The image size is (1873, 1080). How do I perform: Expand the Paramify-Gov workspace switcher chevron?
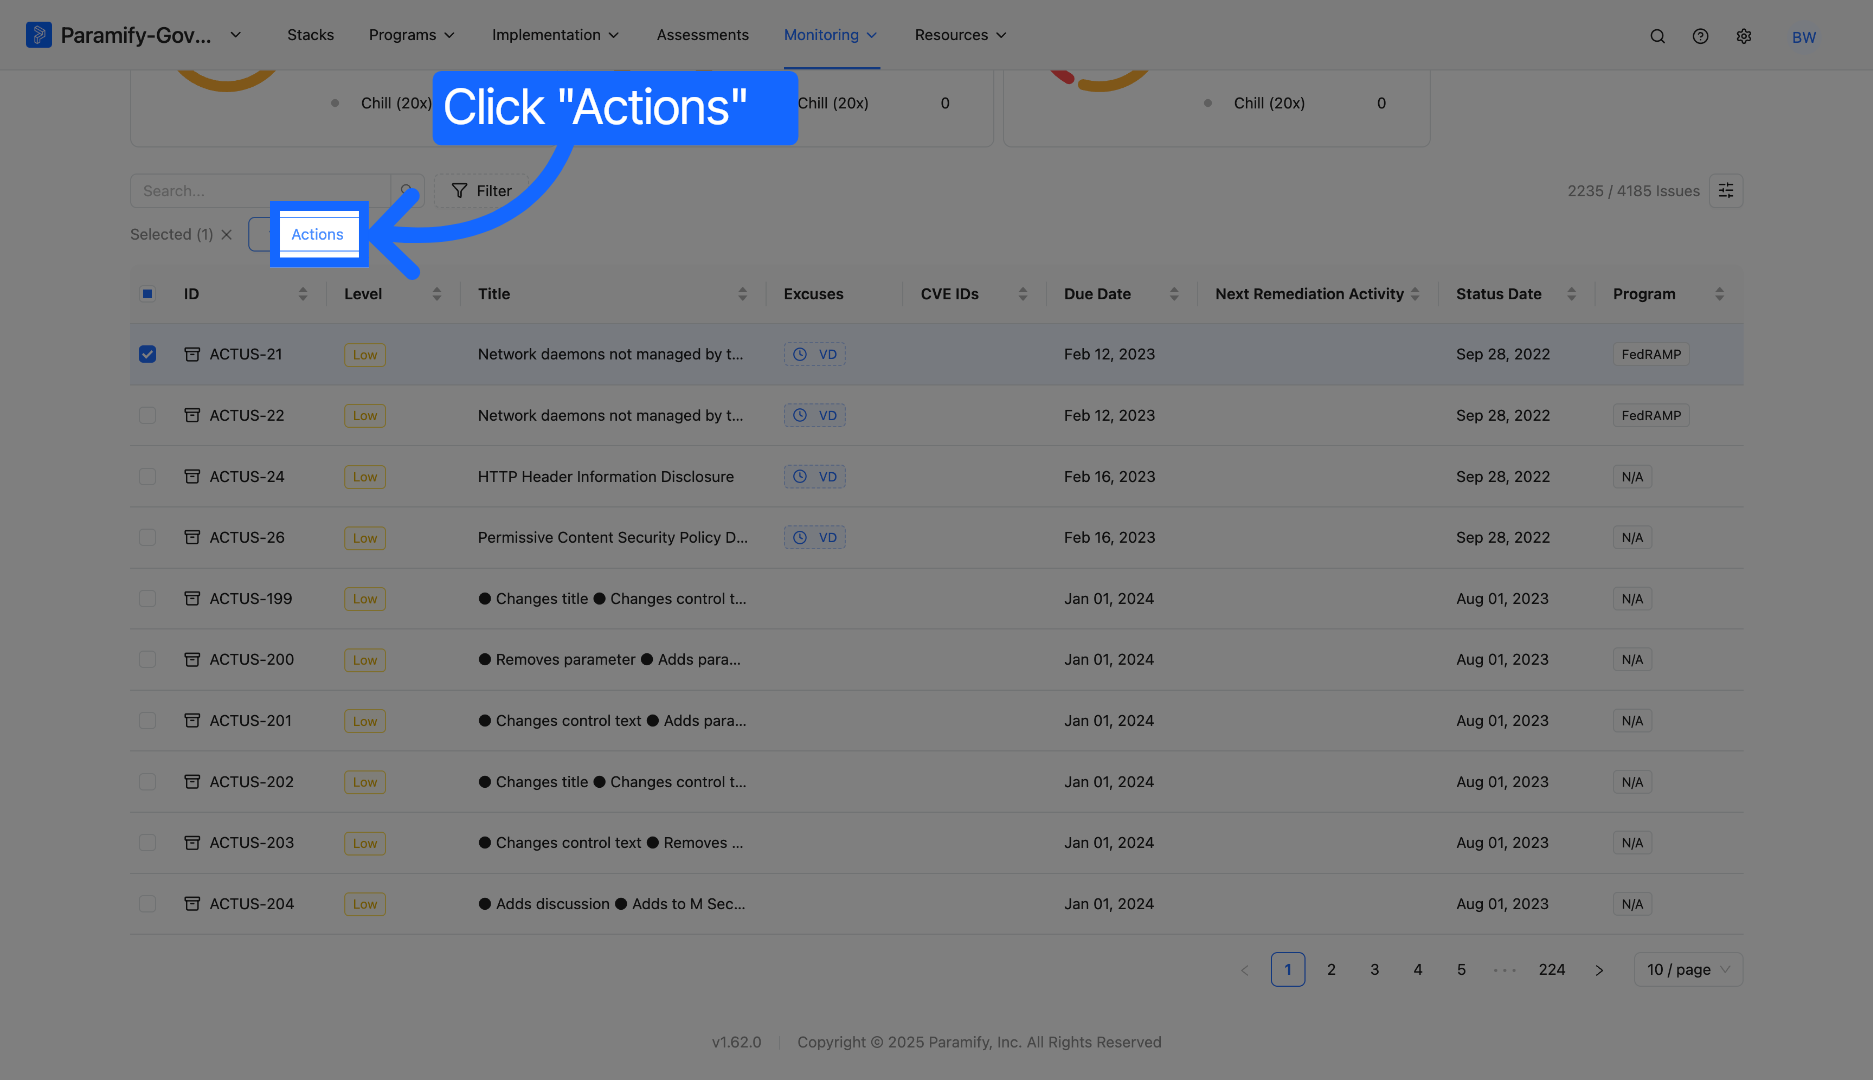point(236,35)
